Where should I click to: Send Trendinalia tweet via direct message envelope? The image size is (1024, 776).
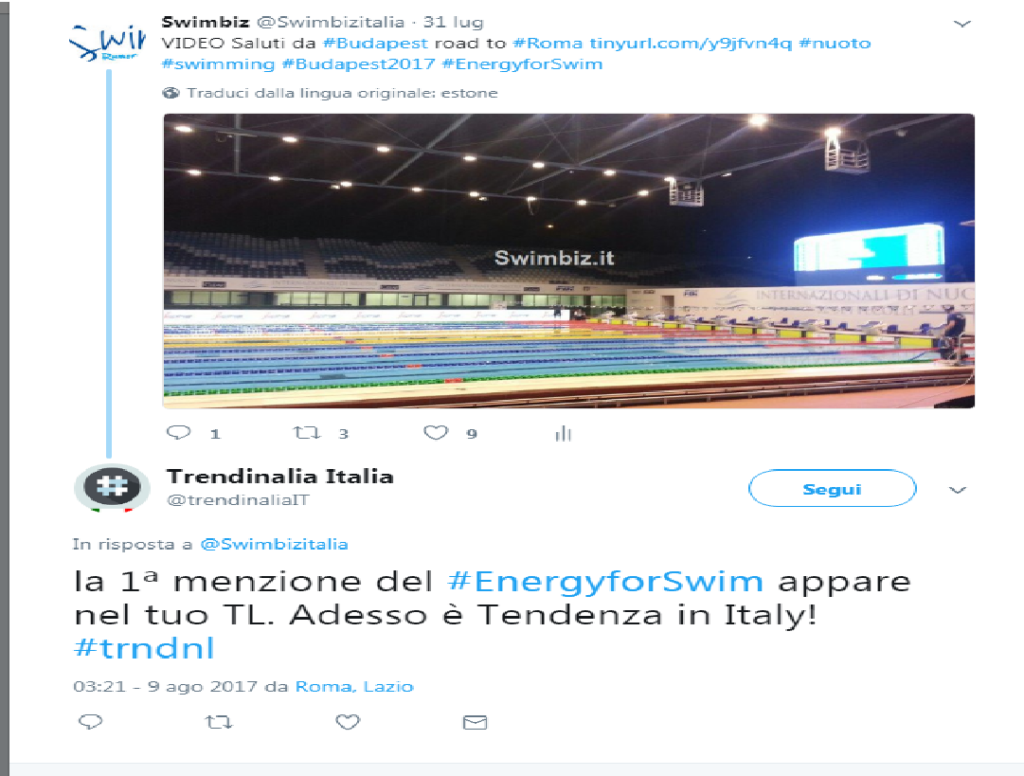click(475, 722)
